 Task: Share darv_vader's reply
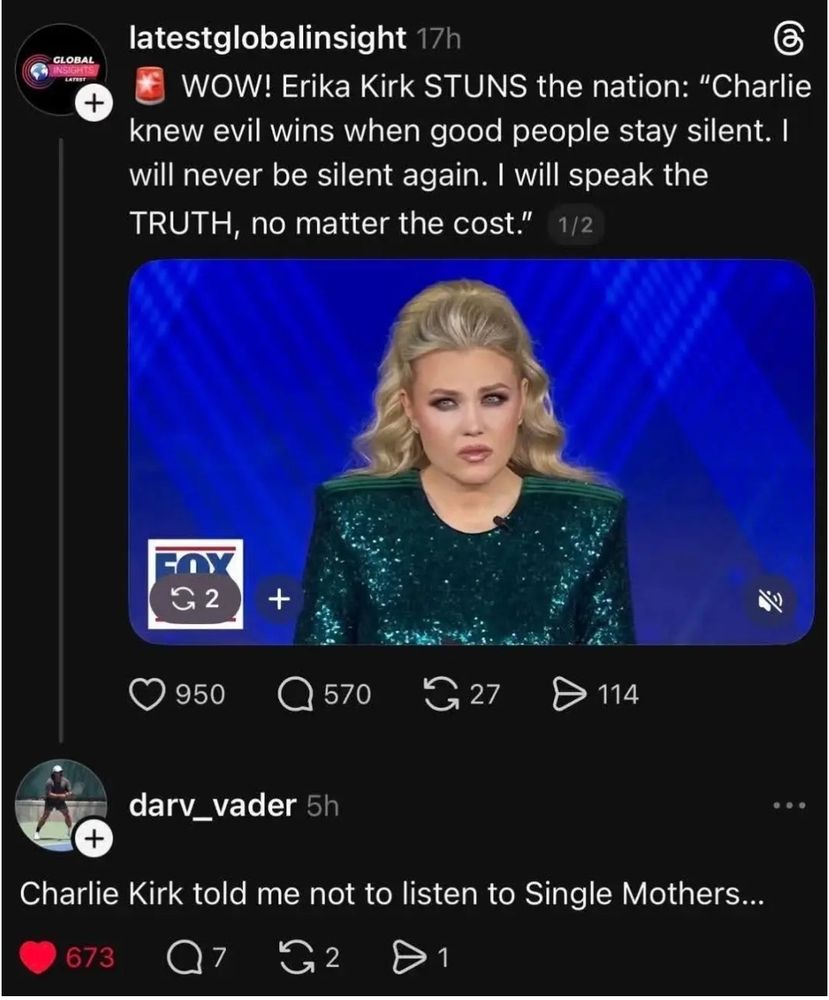[420, 958]
